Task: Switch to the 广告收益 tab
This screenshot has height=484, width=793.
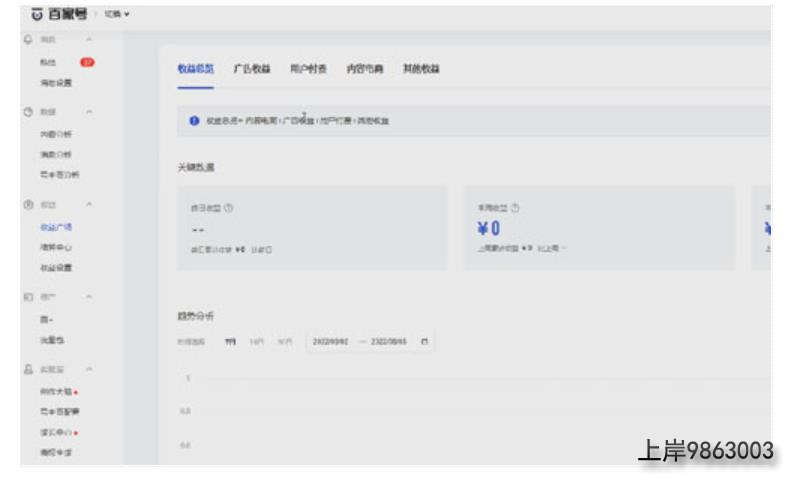Action: (254, 68)
